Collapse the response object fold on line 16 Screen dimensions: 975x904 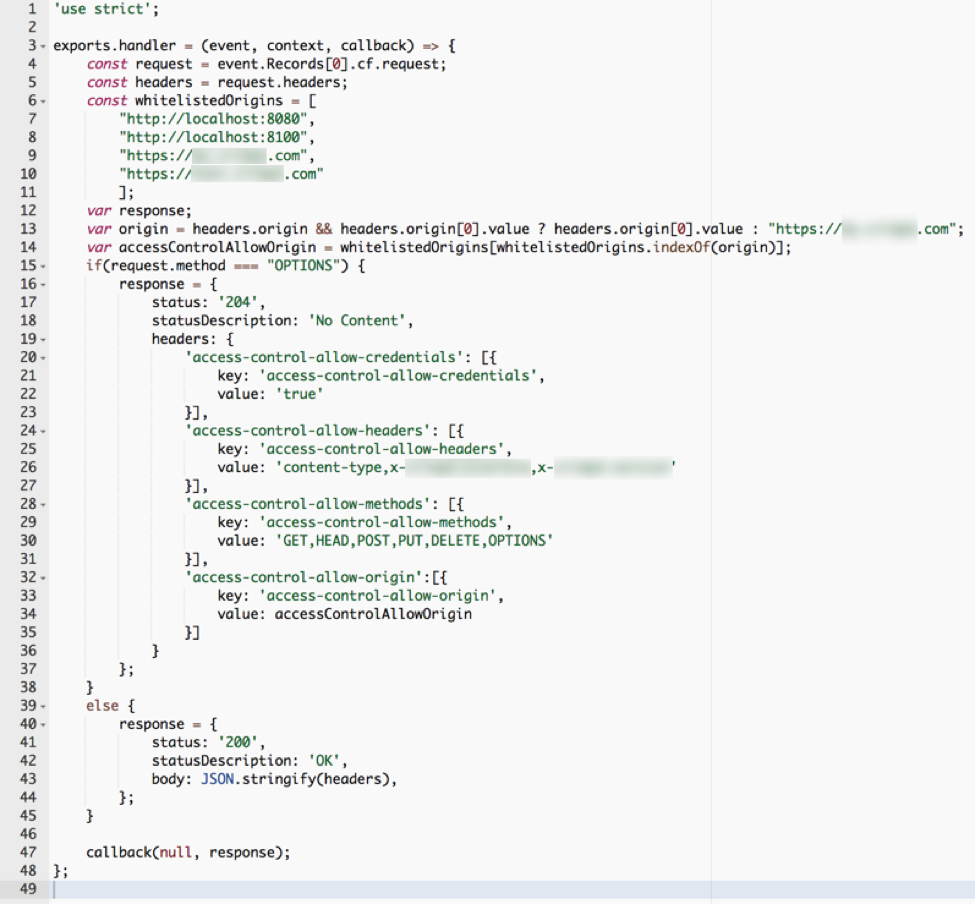42,283
